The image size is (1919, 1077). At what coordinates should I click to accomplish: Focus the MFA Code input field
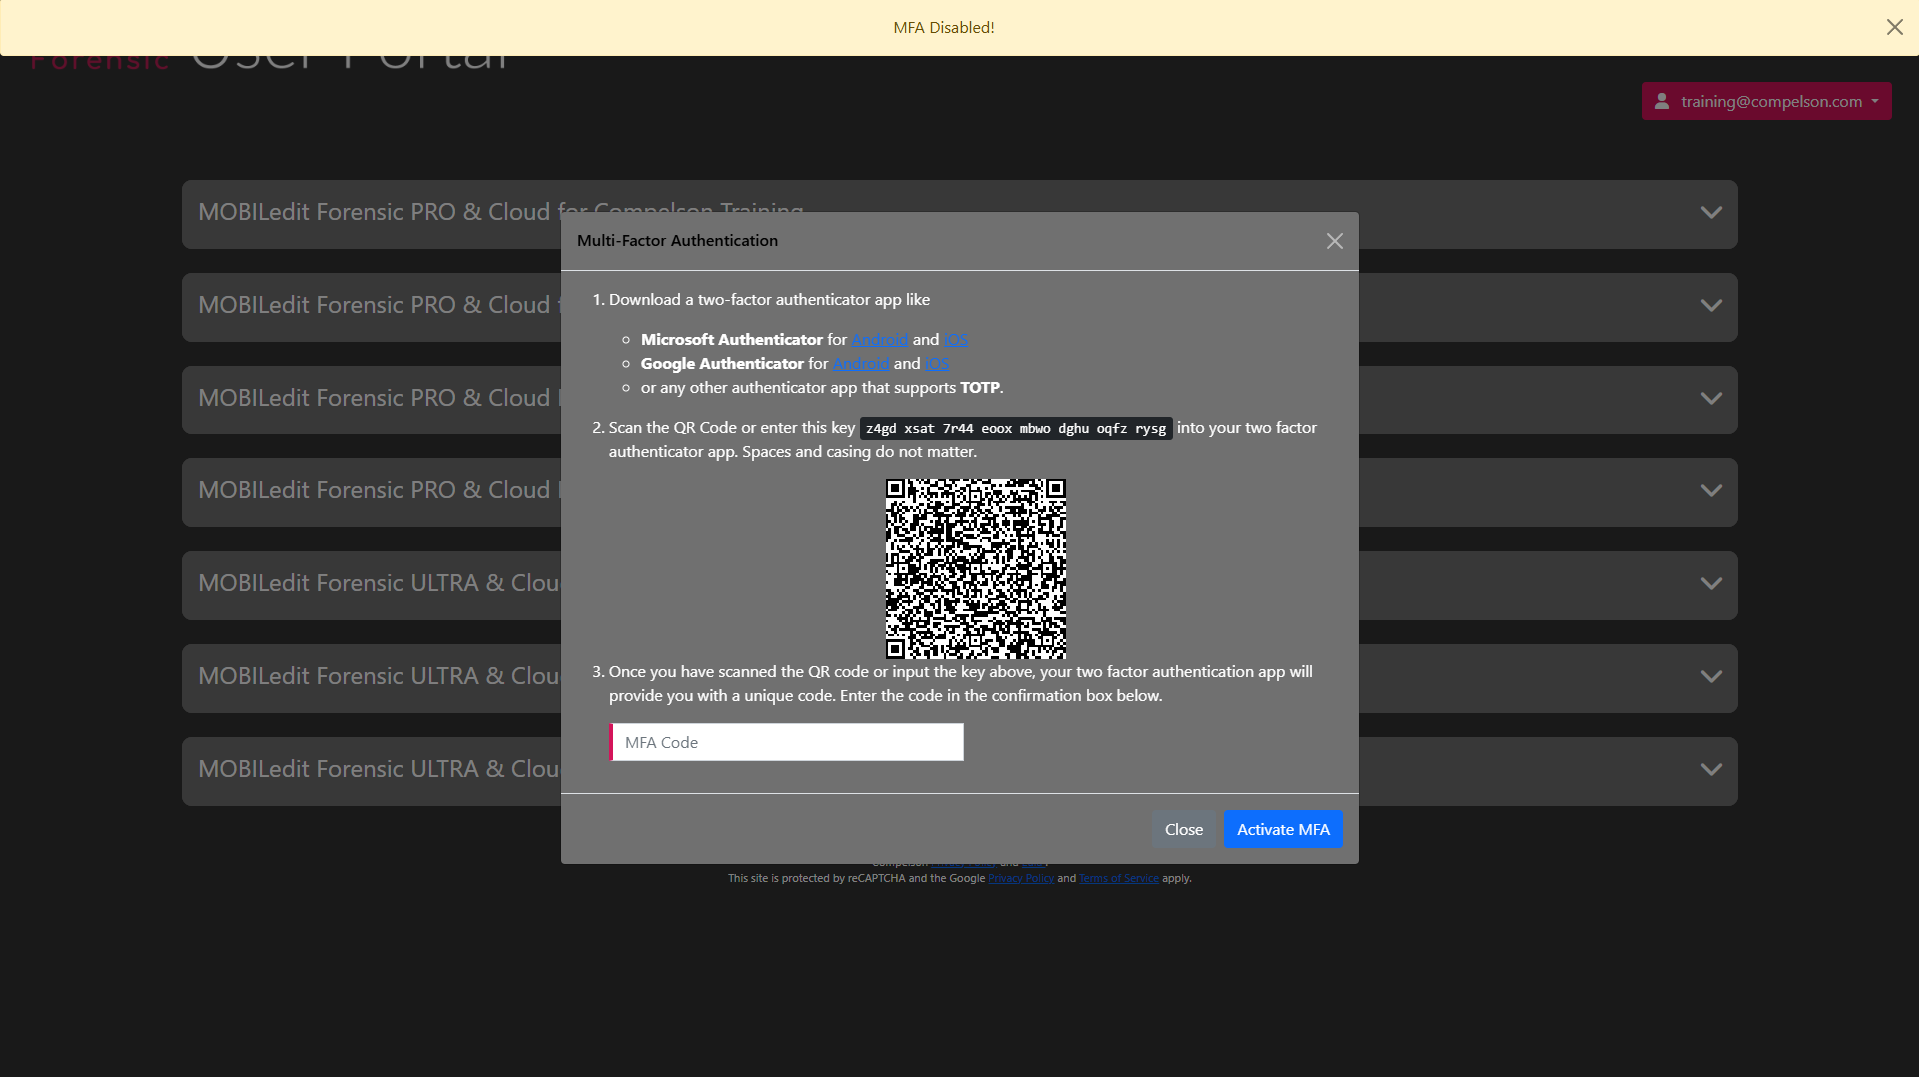pyautogui.click(x=787, y=742)
